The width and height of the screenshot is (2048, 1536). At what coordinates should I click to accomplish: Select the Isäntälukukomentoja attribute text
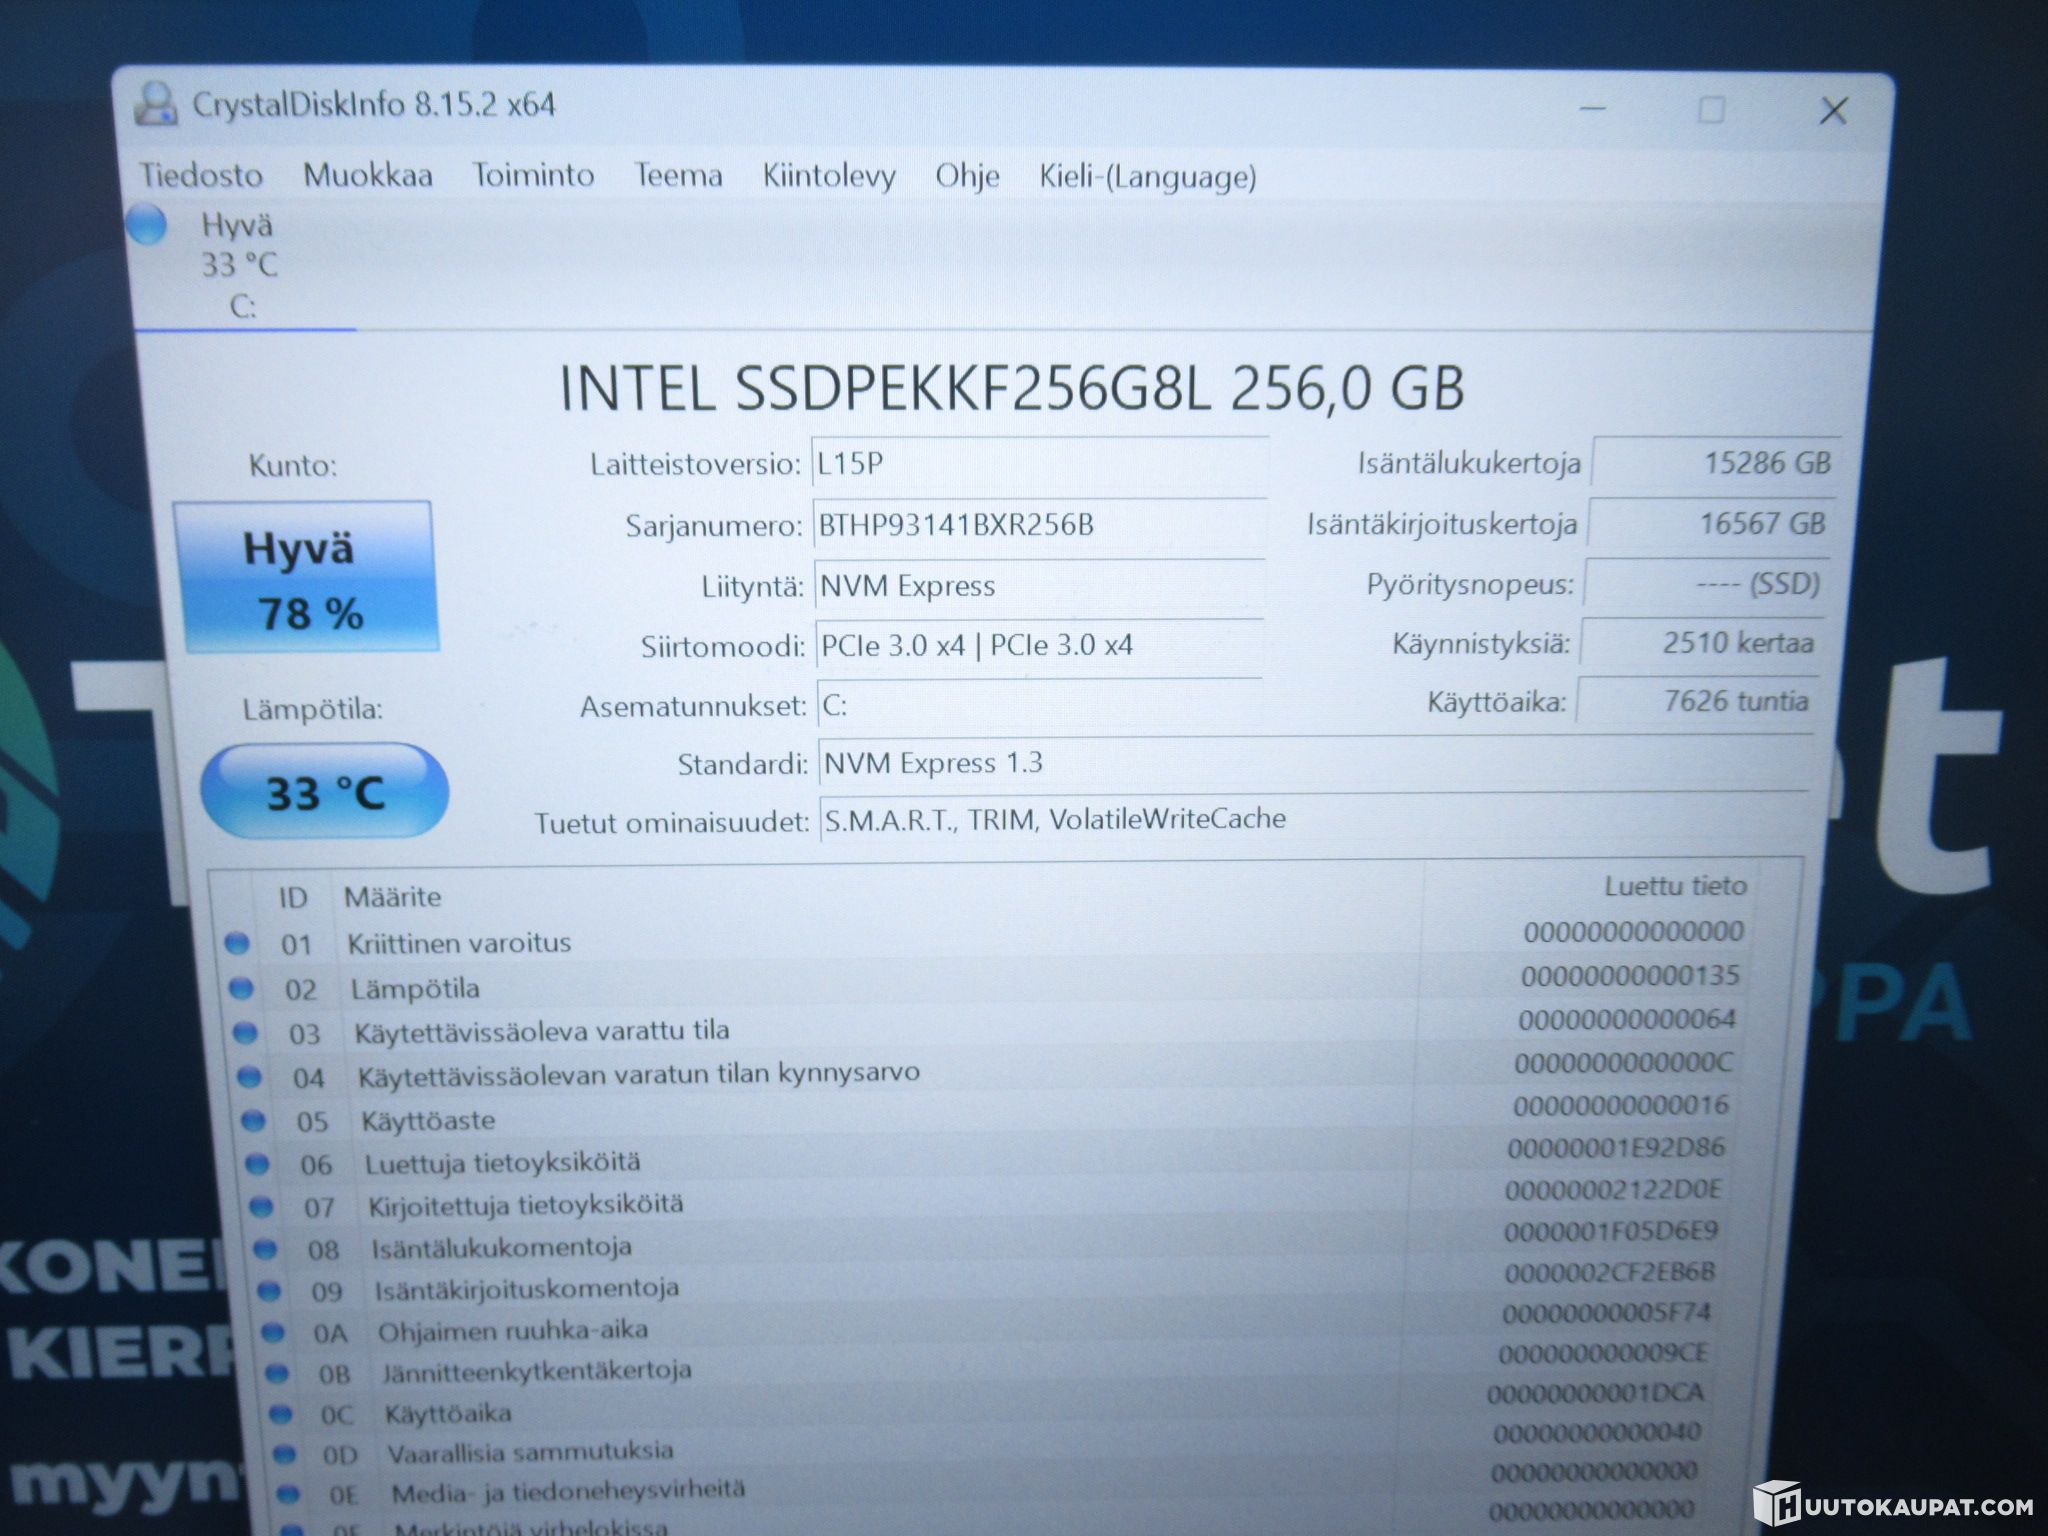[x=502, y=1248]
